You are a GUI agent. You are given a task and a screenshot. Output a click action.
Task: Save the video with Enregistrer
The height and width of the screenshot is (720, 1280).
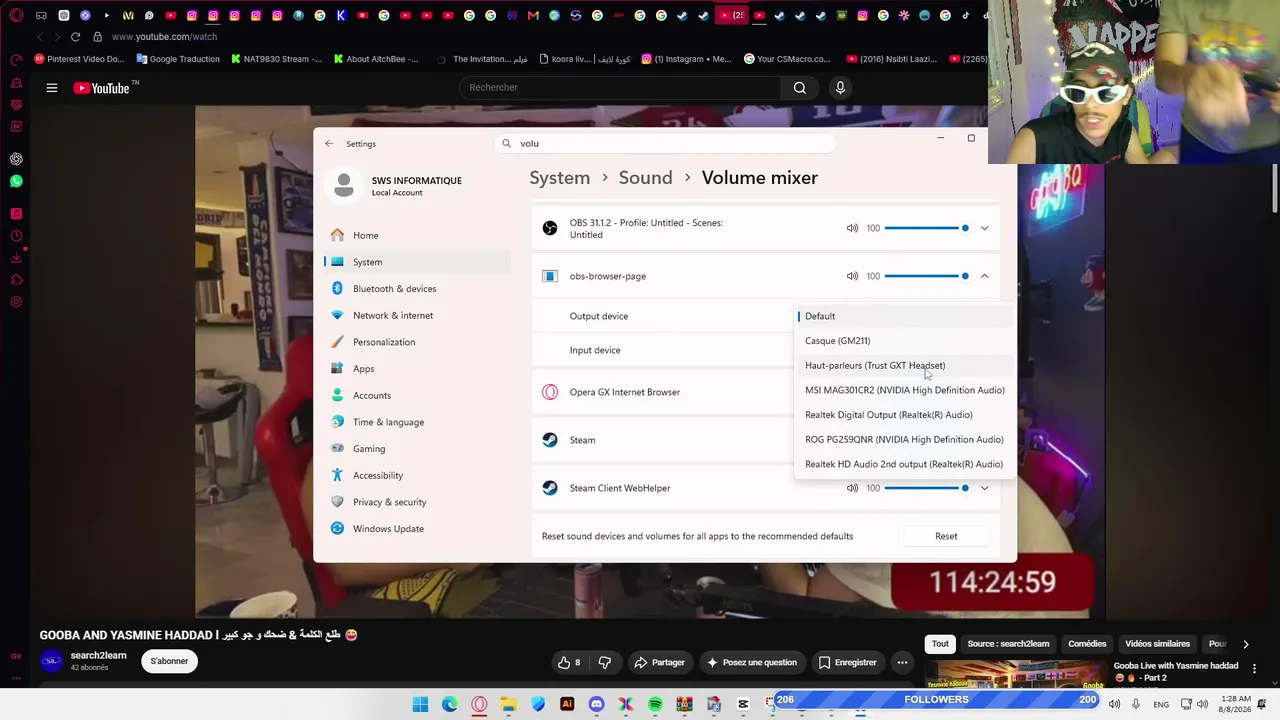click(846, 662)
